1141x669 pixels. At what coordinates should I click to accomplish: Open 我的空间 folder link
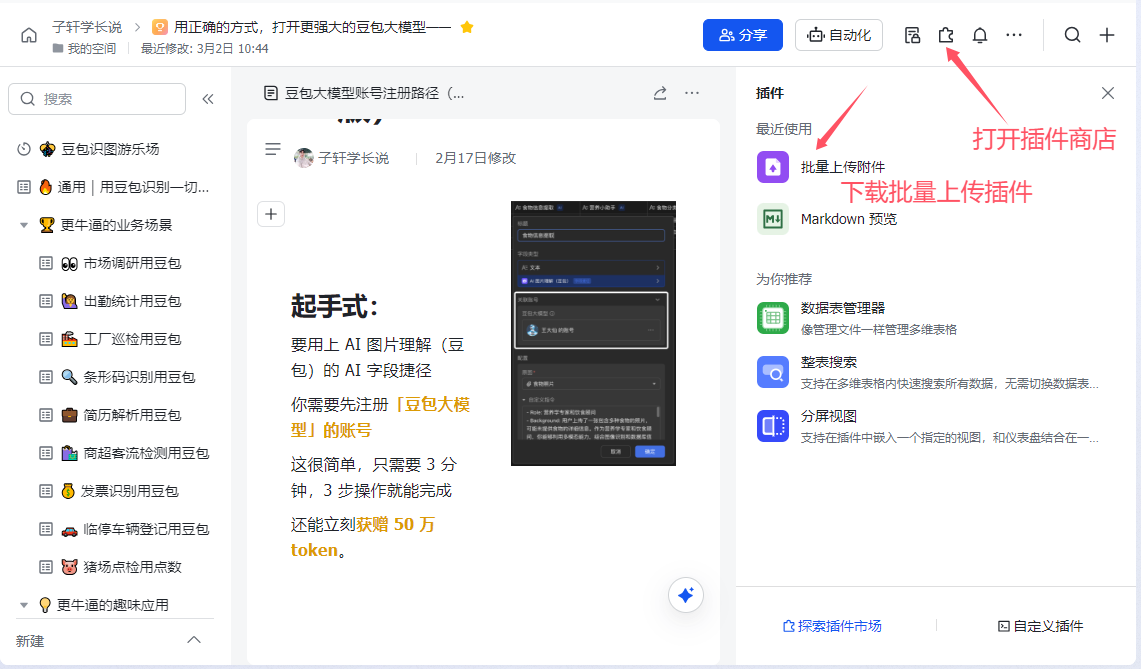pyautogui.click(x=84, y=48)
